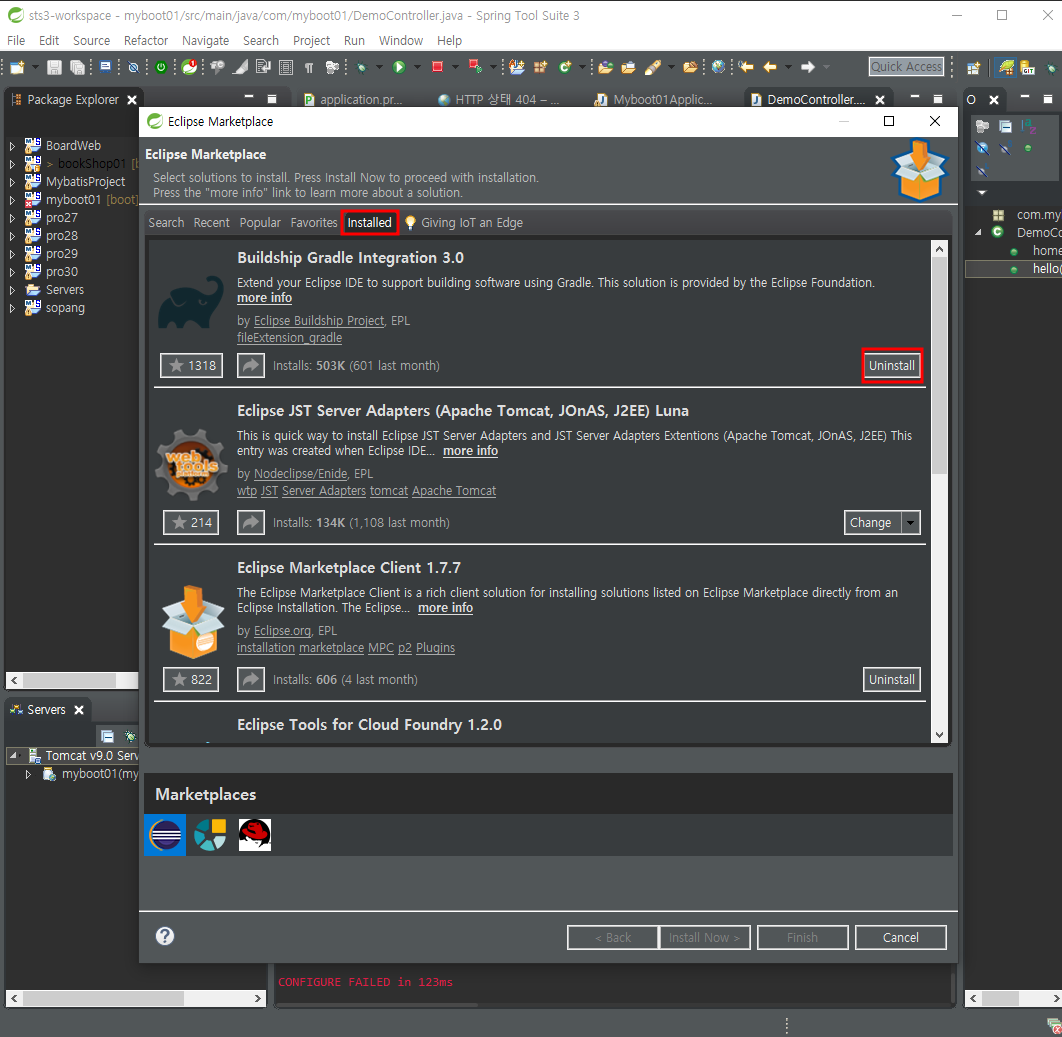Click the Save All toolbar icon
Viewport: 1062px width, 1037px height.
tap(77, 67)
